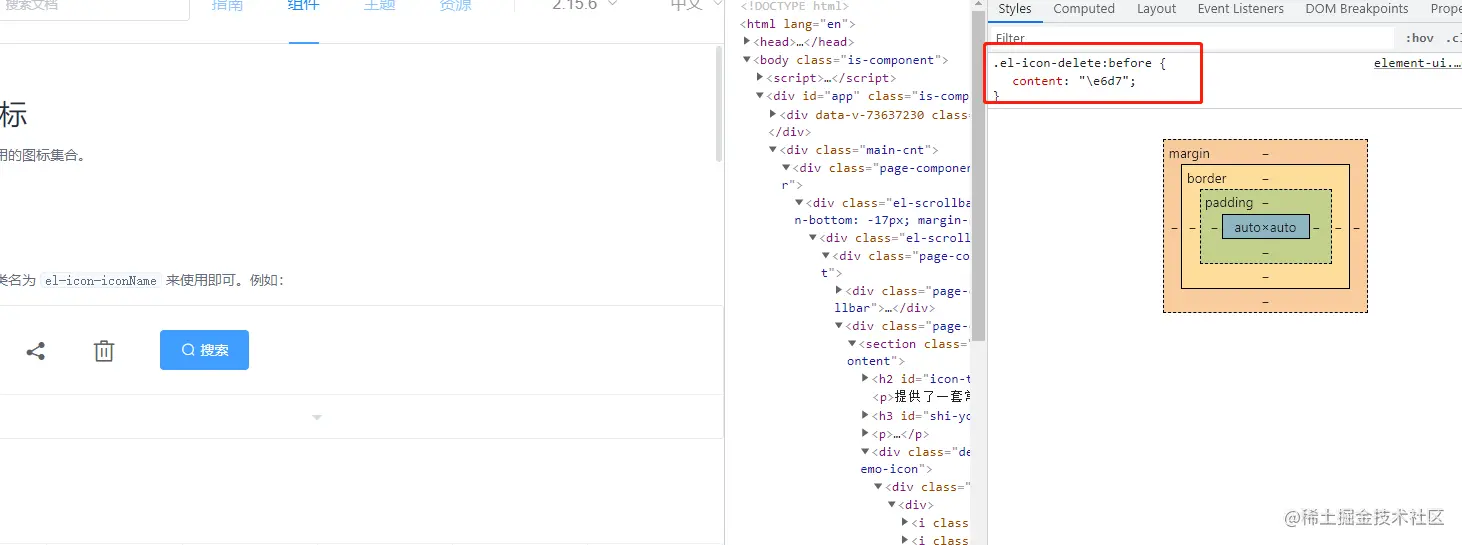Viewport: 1462px width, 545px height.
Task: Click the blue 搜索 search button
Action: (x=204, y=350)
